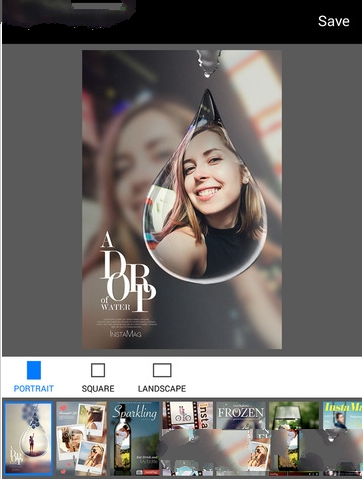Tap the small caption text under title

click(126, 322)
